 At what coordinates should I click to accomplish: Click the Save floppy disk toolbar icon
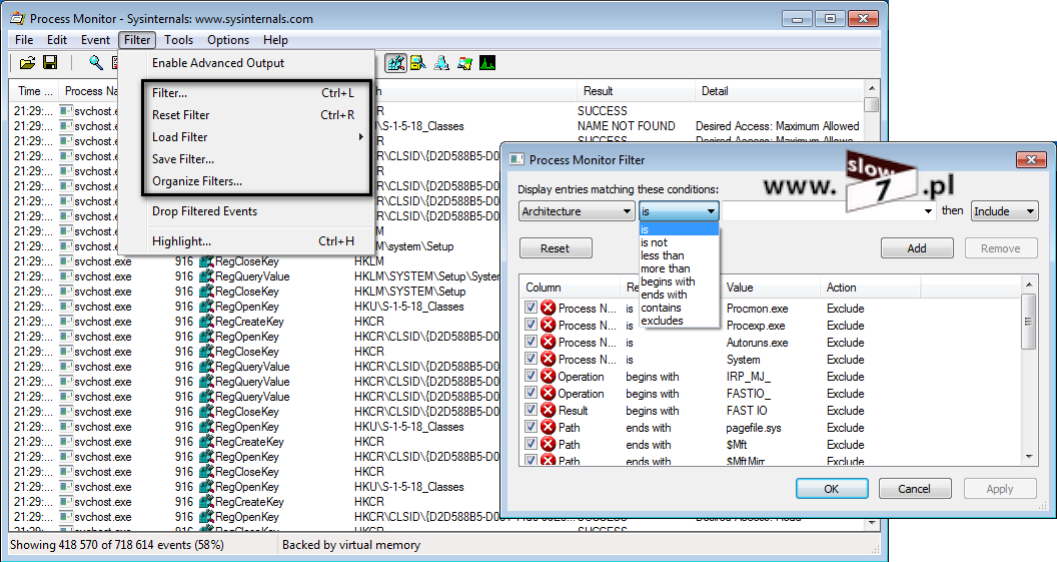click(50, 63)
